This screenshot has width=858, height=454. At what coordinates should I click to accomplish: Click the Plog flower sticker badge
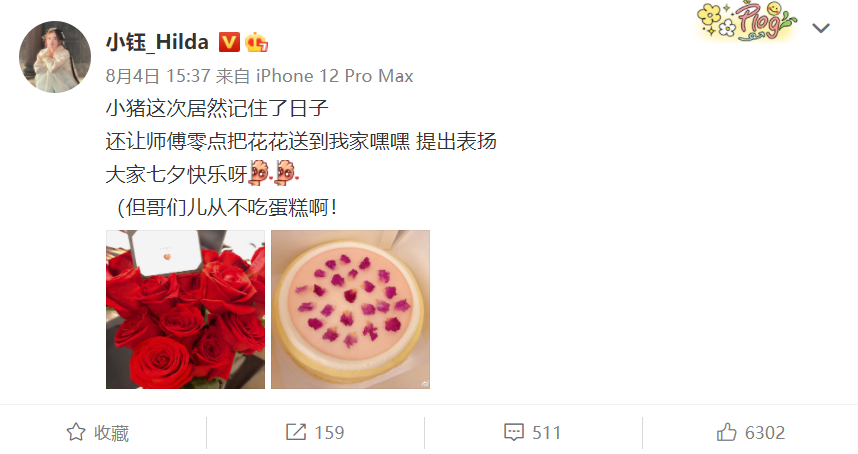pos(746,22)
